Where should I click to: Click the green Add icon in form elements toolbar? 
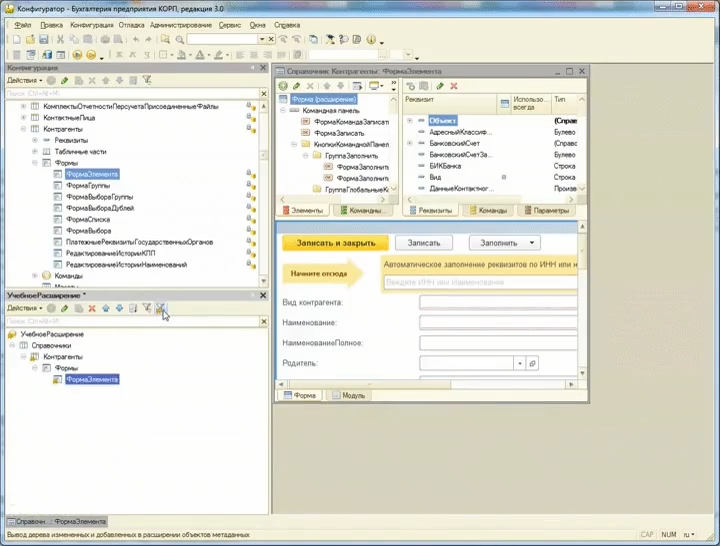tap(283, 86)
